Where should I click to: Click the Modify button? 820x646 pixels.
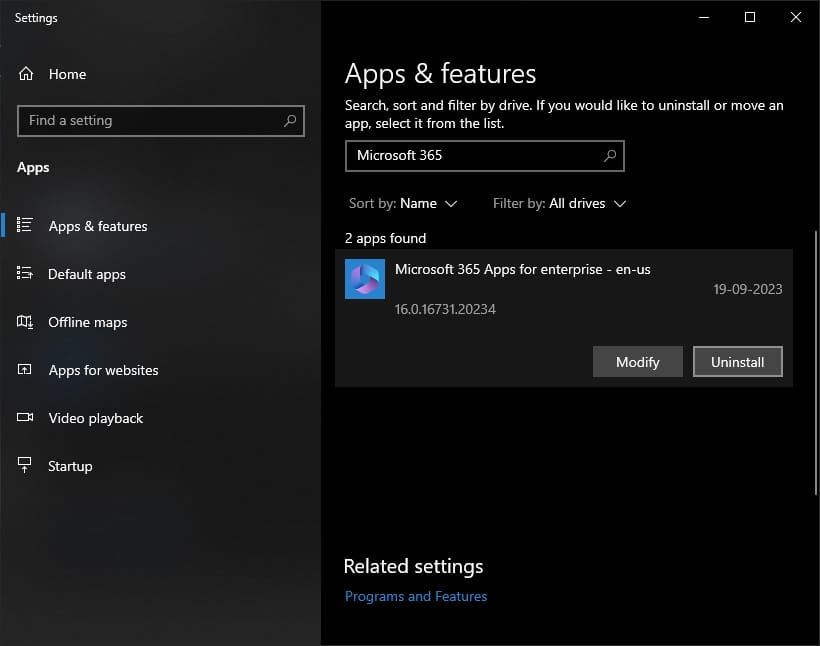click(x=638, y=362)
